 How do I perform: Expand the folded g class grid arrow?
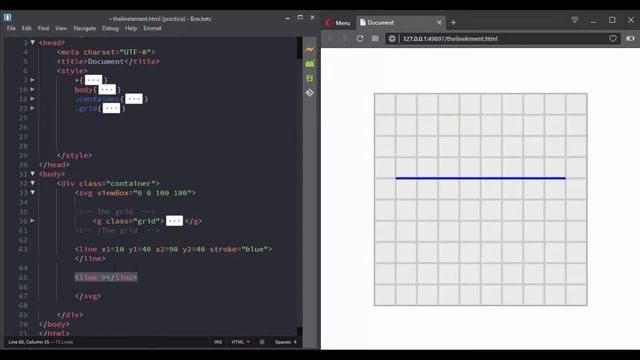[33, 221]
